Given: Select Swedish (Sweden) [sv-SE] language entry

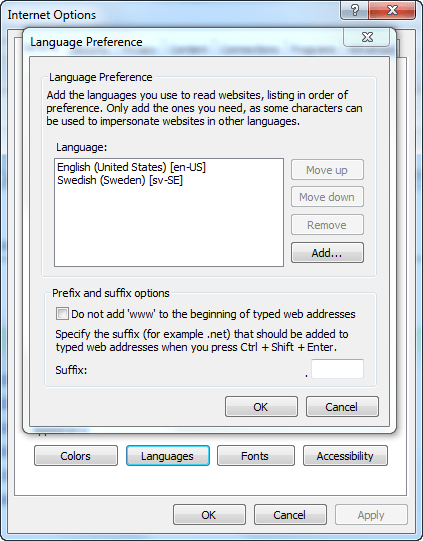Looking at the screenshot, I should (x=120, y=180).
